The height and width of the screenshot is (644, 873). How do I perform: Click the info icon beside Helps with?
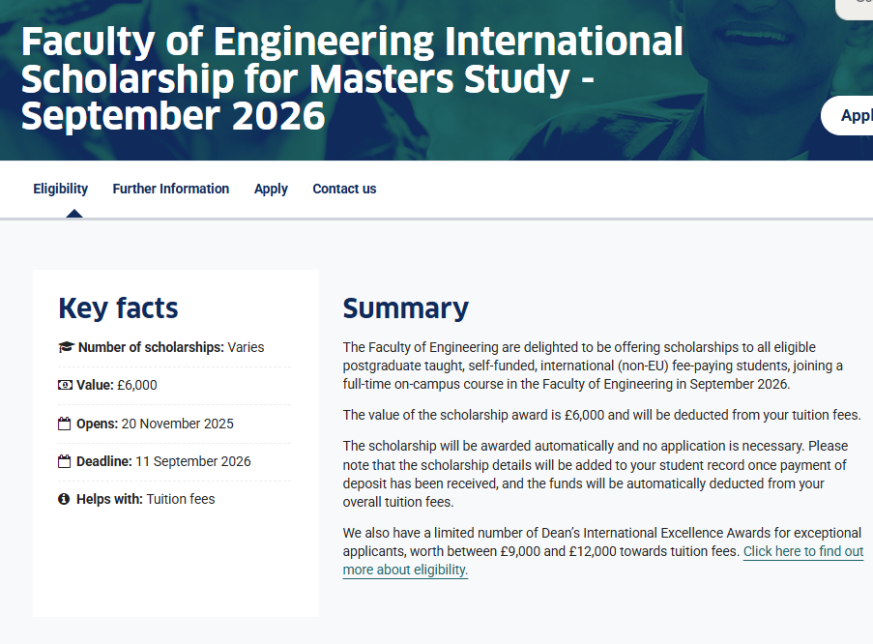[x=65, y=499]
